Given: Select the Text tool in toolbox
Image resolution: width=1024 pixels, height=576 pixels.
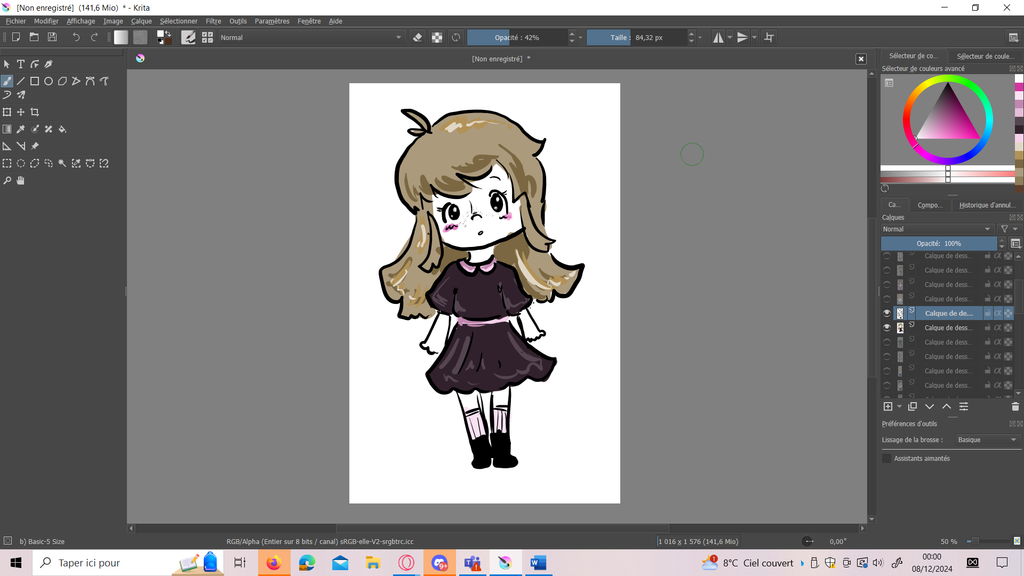Looking at the screenshot, I should pos(20,64).
